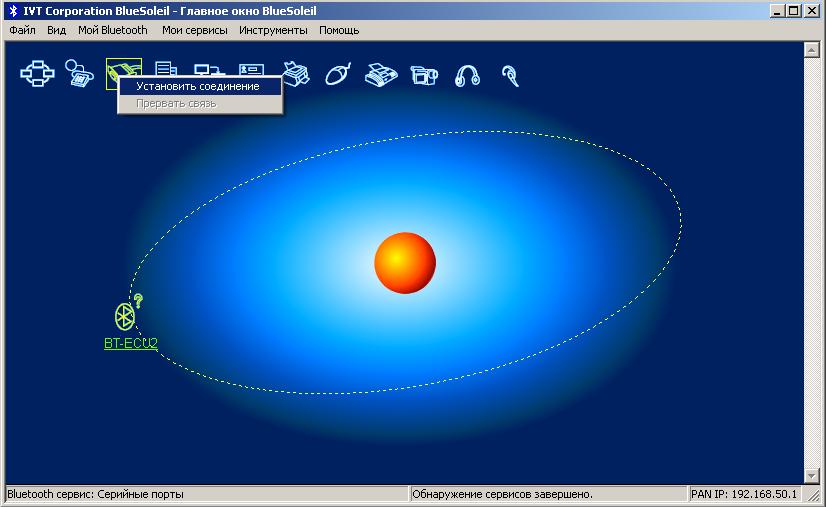Expand the Инструменты menu

coord(273,30)
